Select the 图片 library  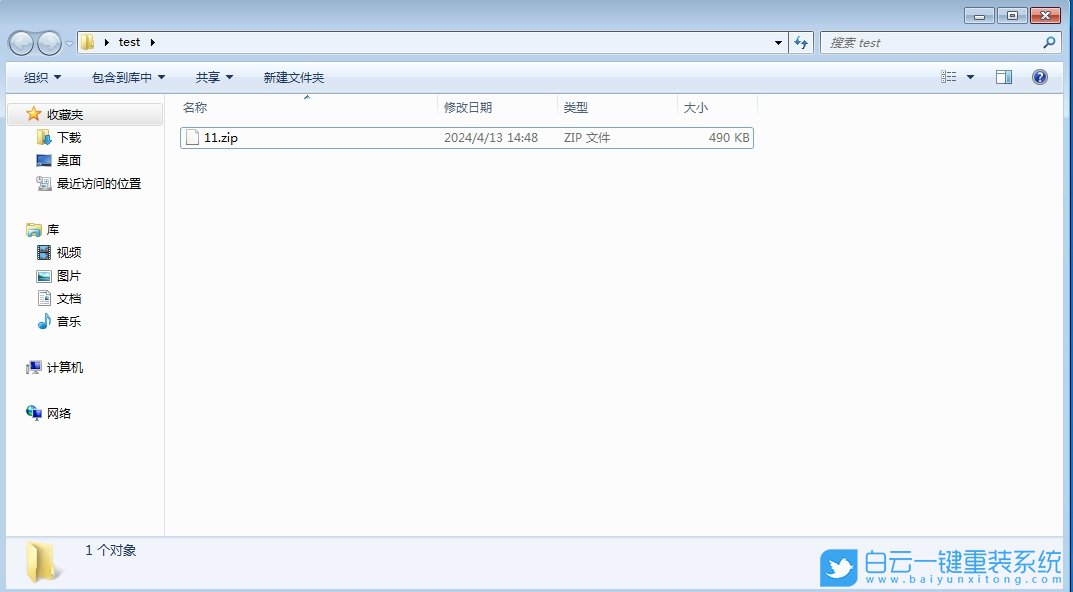[x=70, y=275]
